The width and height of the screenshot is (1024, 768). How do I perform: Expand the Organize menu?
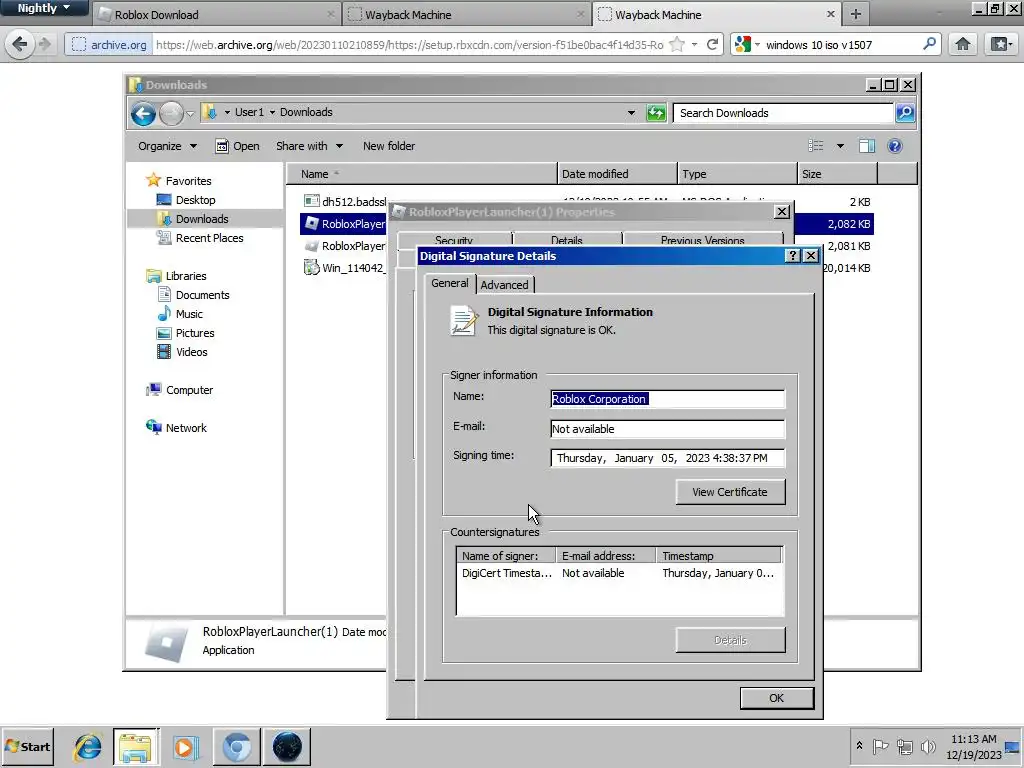coord(167,146)
